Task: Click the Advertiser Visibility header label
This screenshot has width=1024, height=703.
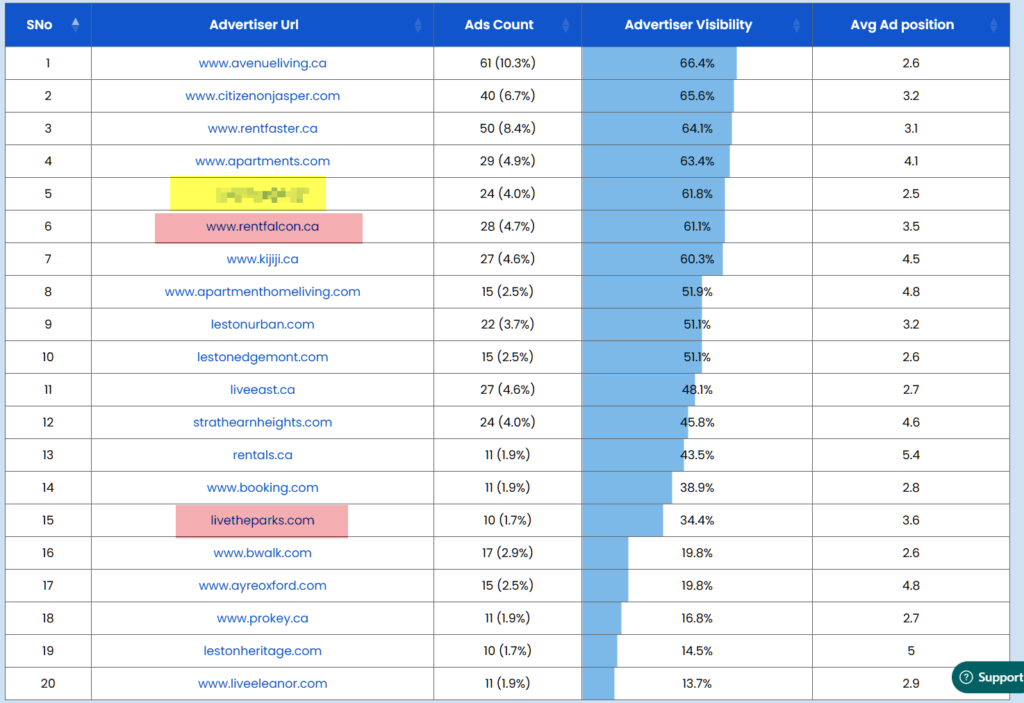Action: (x=688, y=25)
